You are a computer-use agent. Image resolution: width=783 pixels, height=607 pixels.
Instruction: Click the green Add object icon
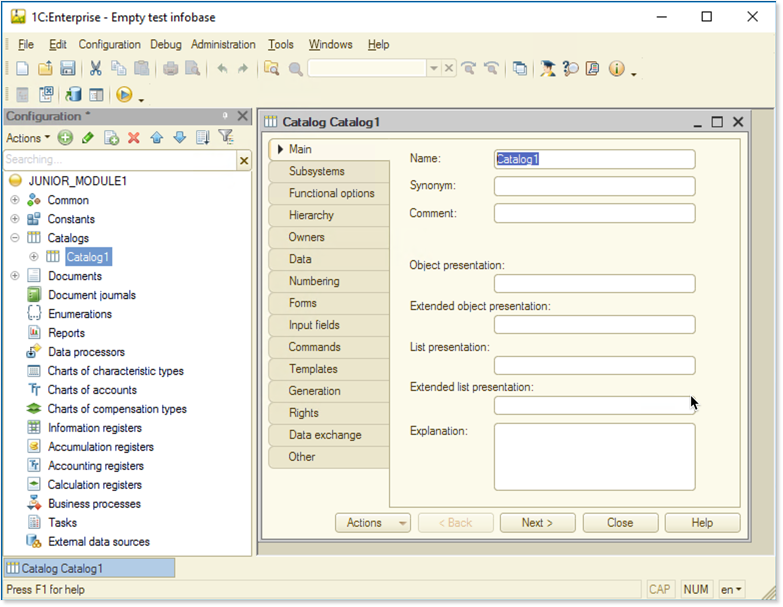[x=65, y=138]
